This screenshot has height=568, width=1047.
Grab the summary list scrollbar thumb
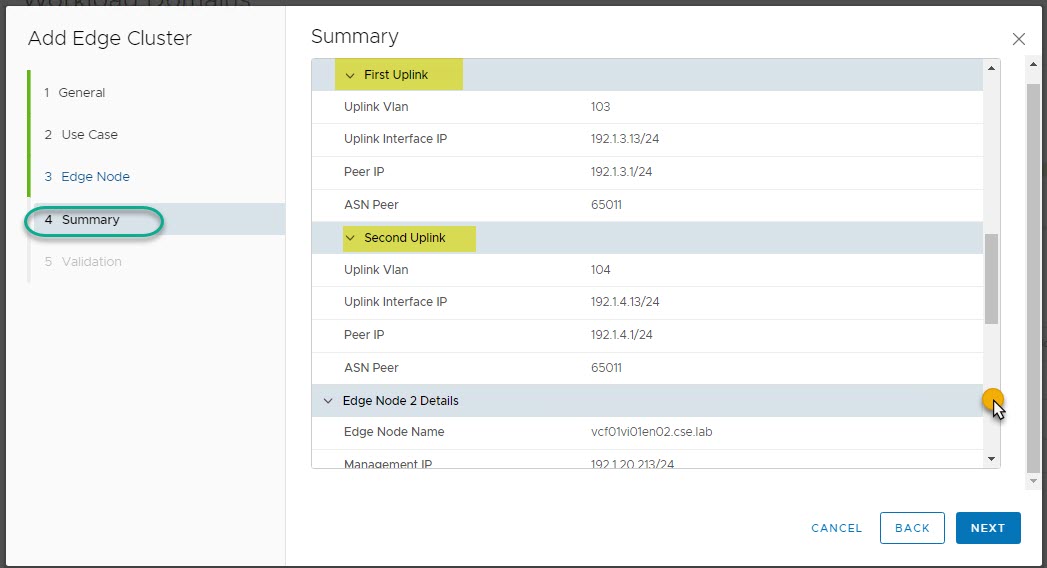(x=991, y=278)
